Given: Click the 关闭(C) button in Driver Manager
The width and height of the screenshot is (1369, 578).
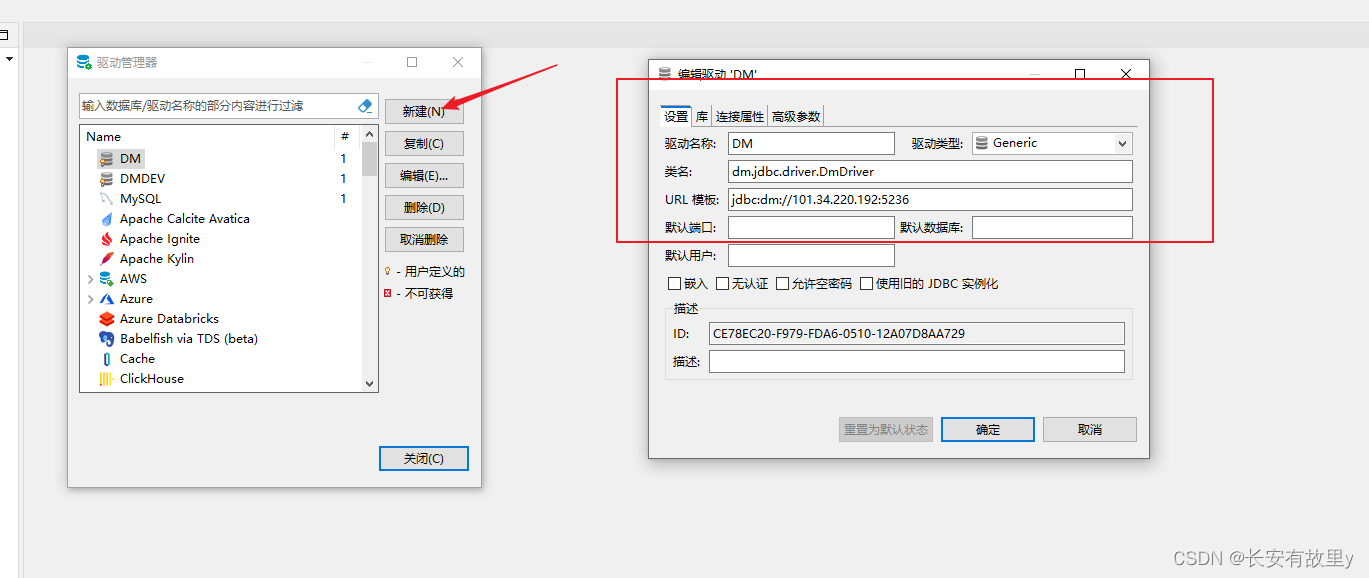Looking at the screenshot, I should click(x=424, y=459).
